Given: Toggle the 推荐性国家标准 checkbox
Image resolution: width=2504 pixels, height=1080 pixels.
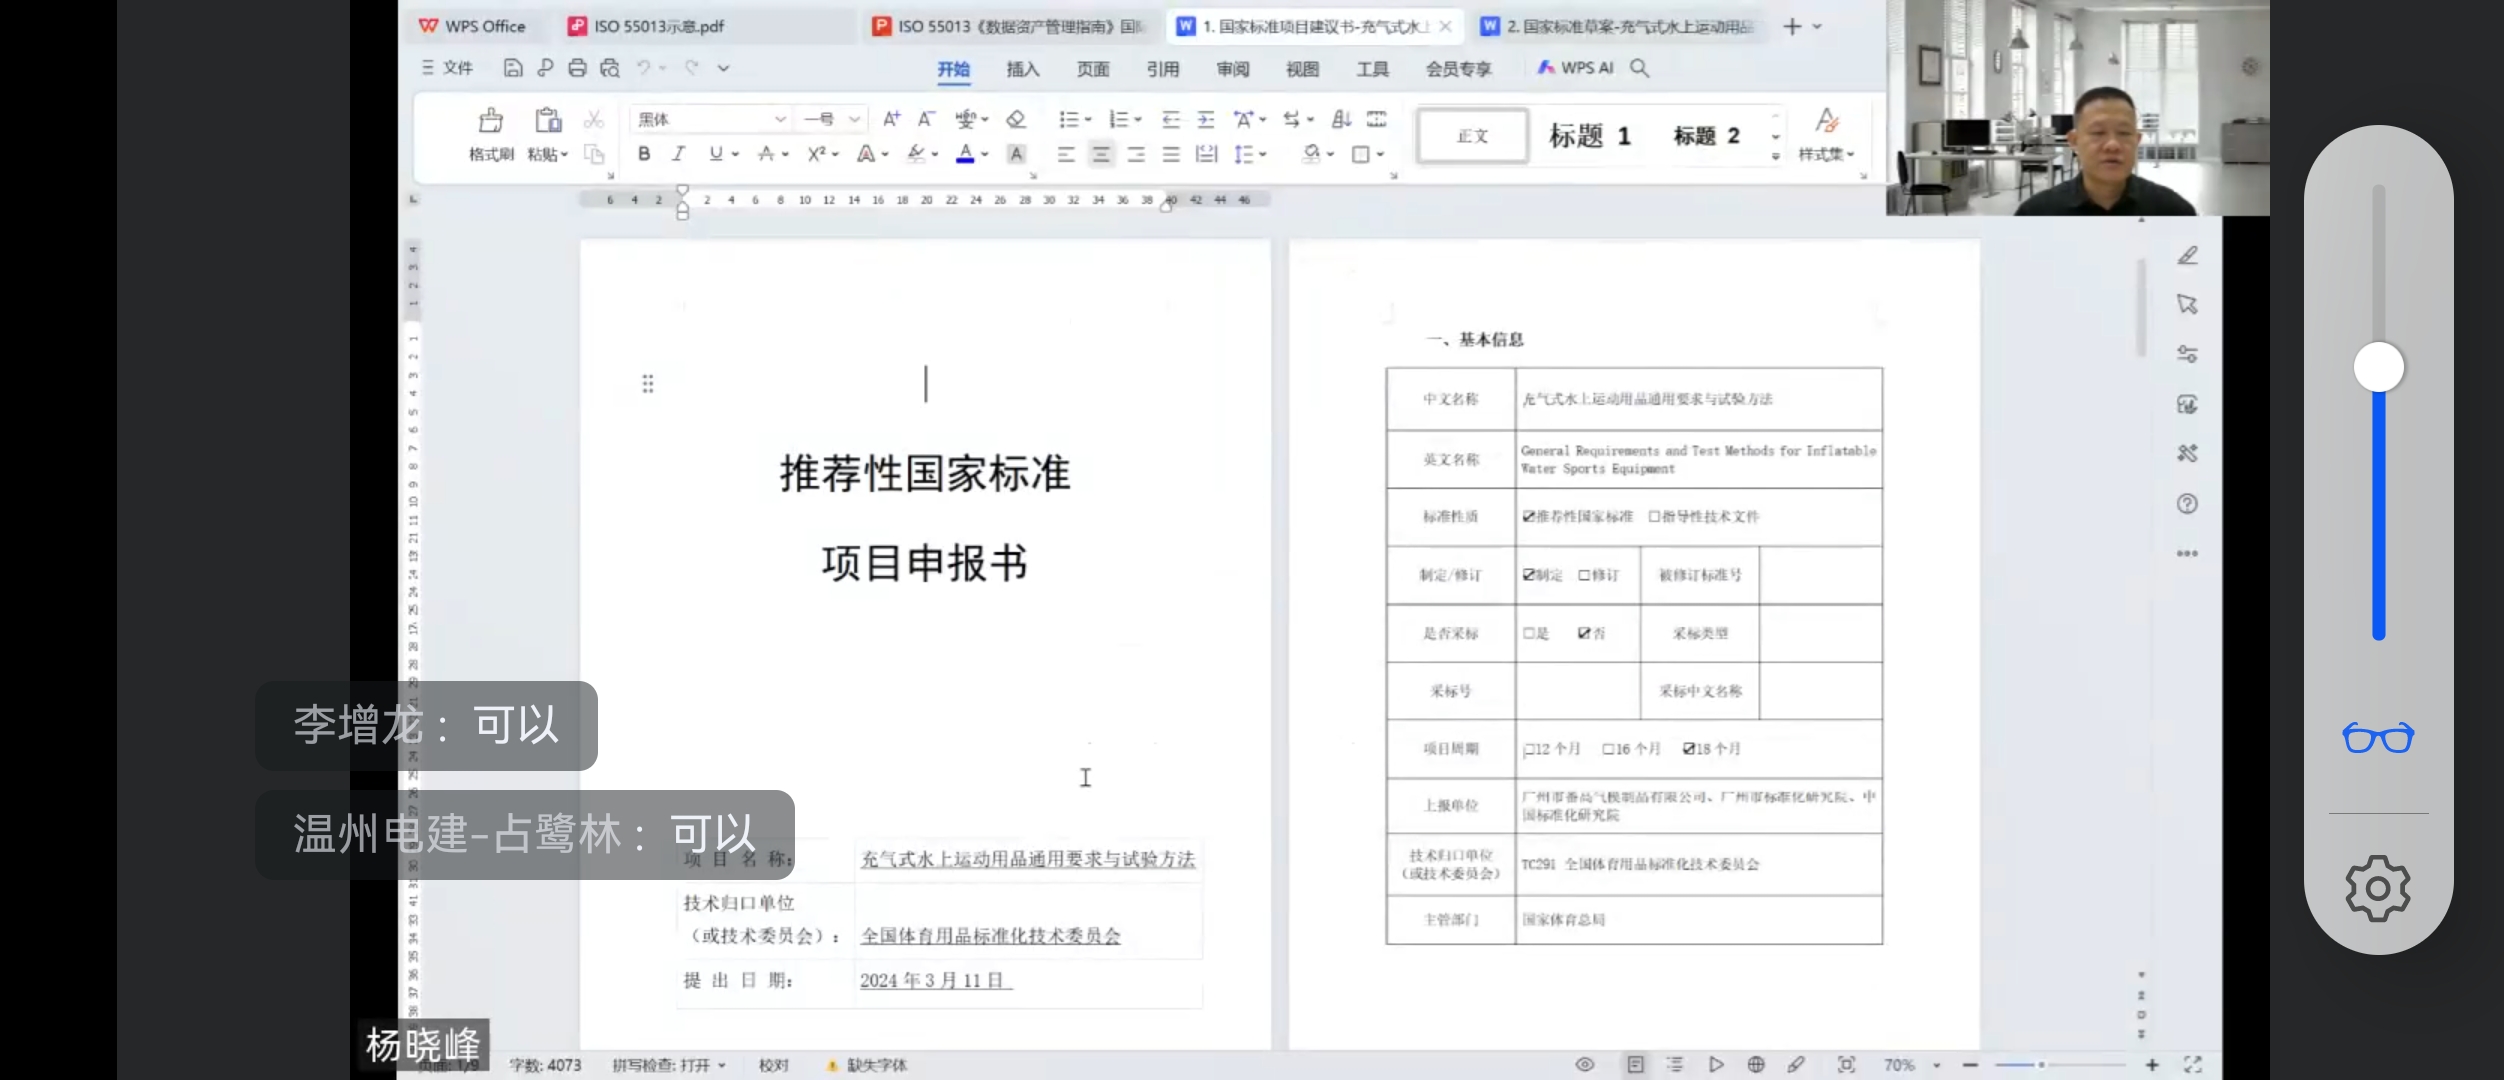Looking at the screenshot, I should point(1528,516).
